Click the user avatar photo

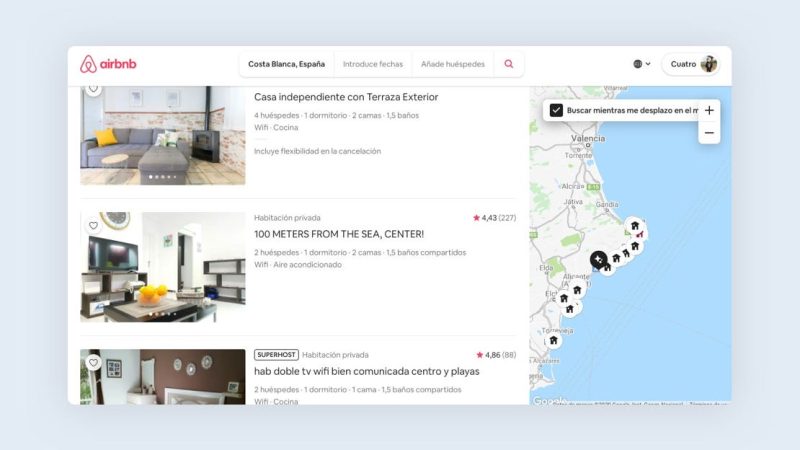point(709,64)
